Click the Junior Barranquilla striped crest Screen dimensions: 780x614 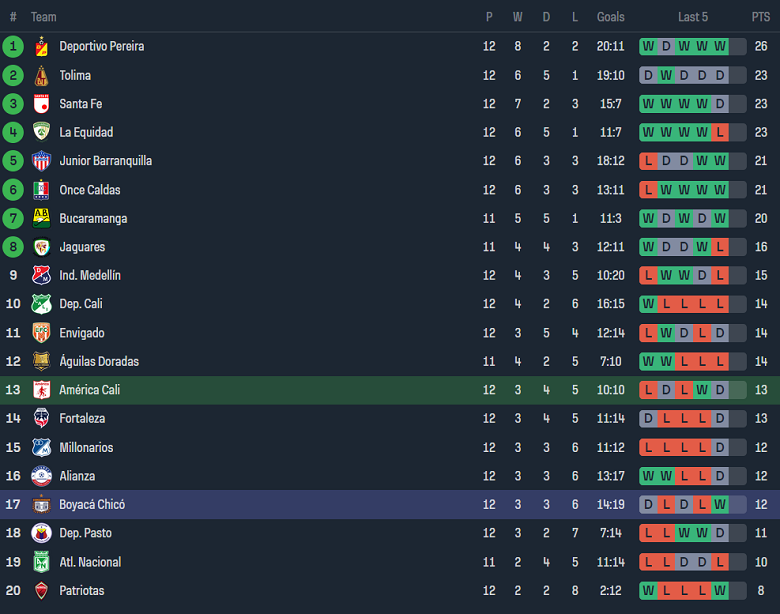coord(41,161)
